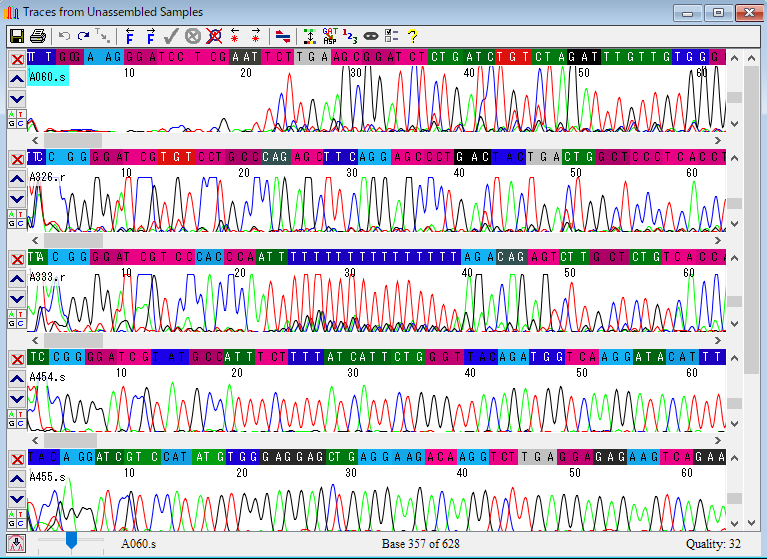Toggle ATGC channels for A454.s
This screenshot has width=767, height=559.
16,419
